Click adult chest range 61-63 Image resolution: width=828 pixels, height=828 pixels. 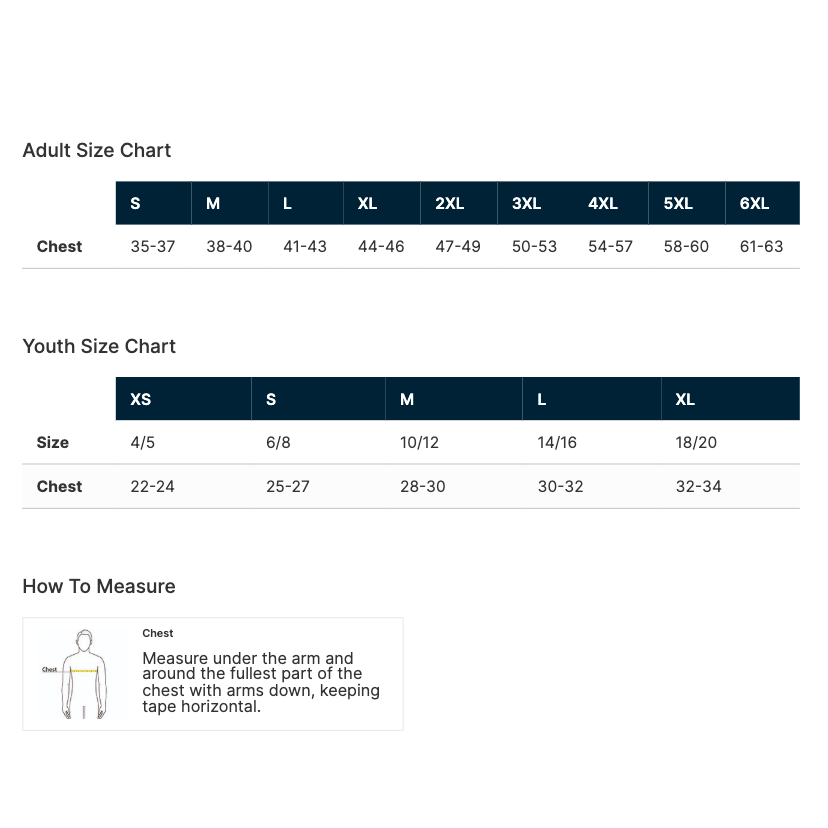tap(761, 246)
